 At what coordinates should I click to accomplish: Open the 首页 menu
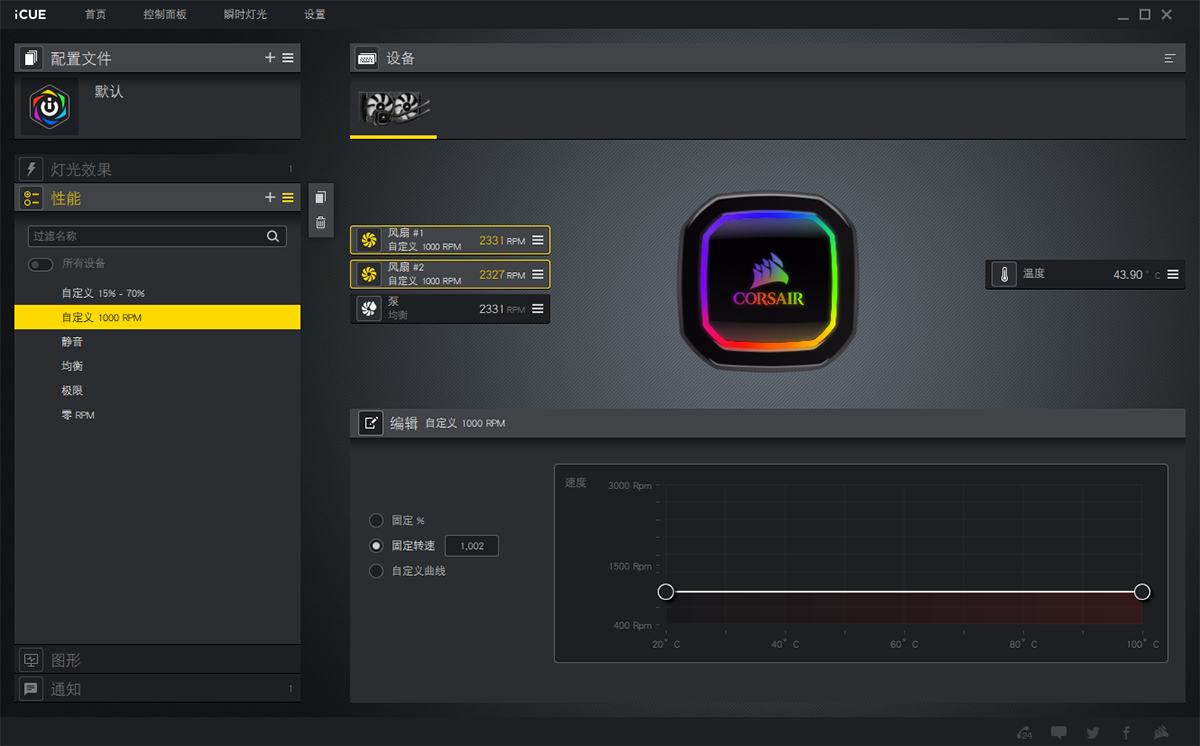click(x=96, y=15)
